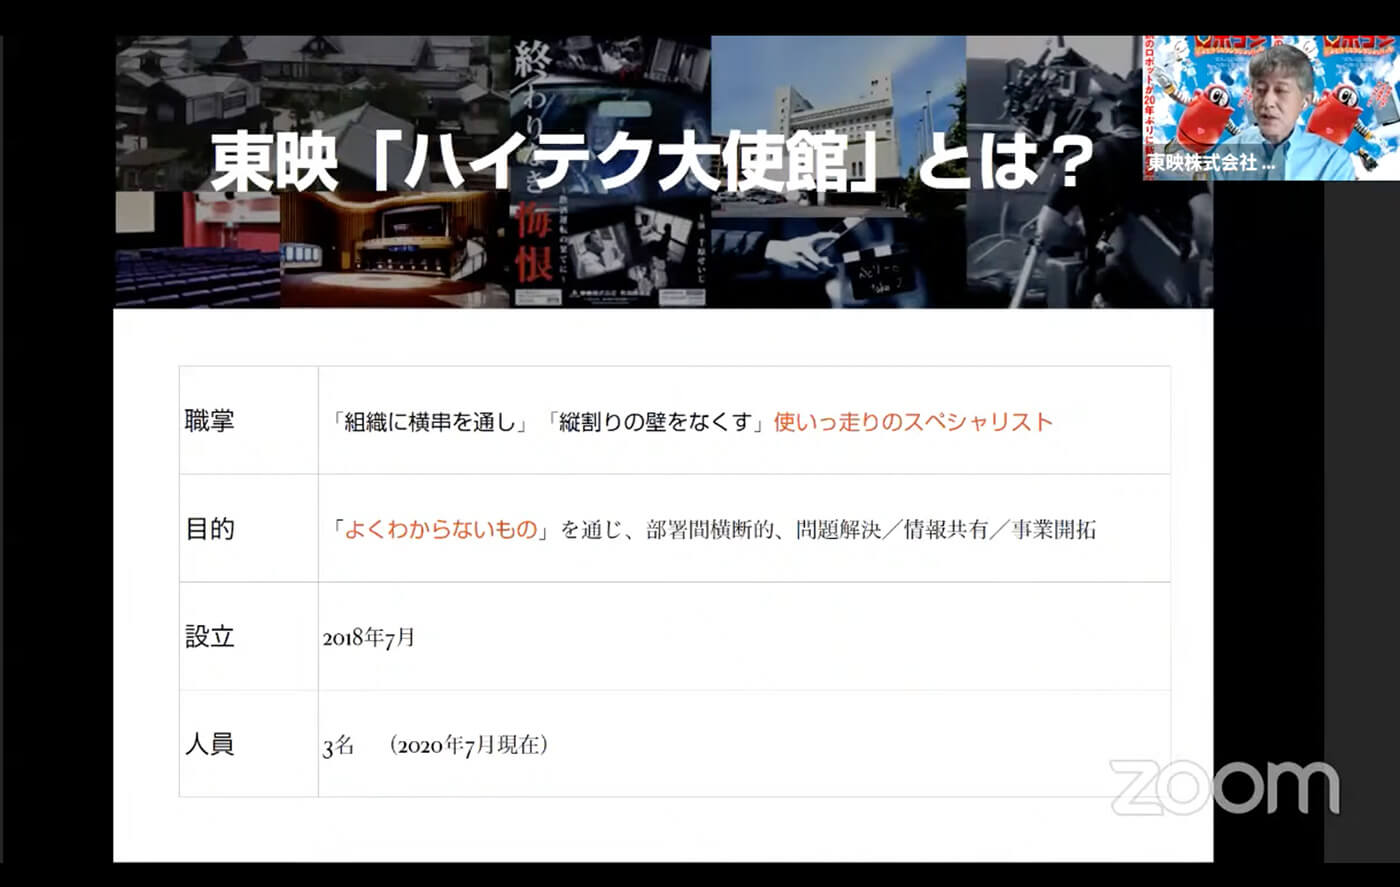
Task: Select the text 「組織に横串を通し」
Action: pos(431,422)
